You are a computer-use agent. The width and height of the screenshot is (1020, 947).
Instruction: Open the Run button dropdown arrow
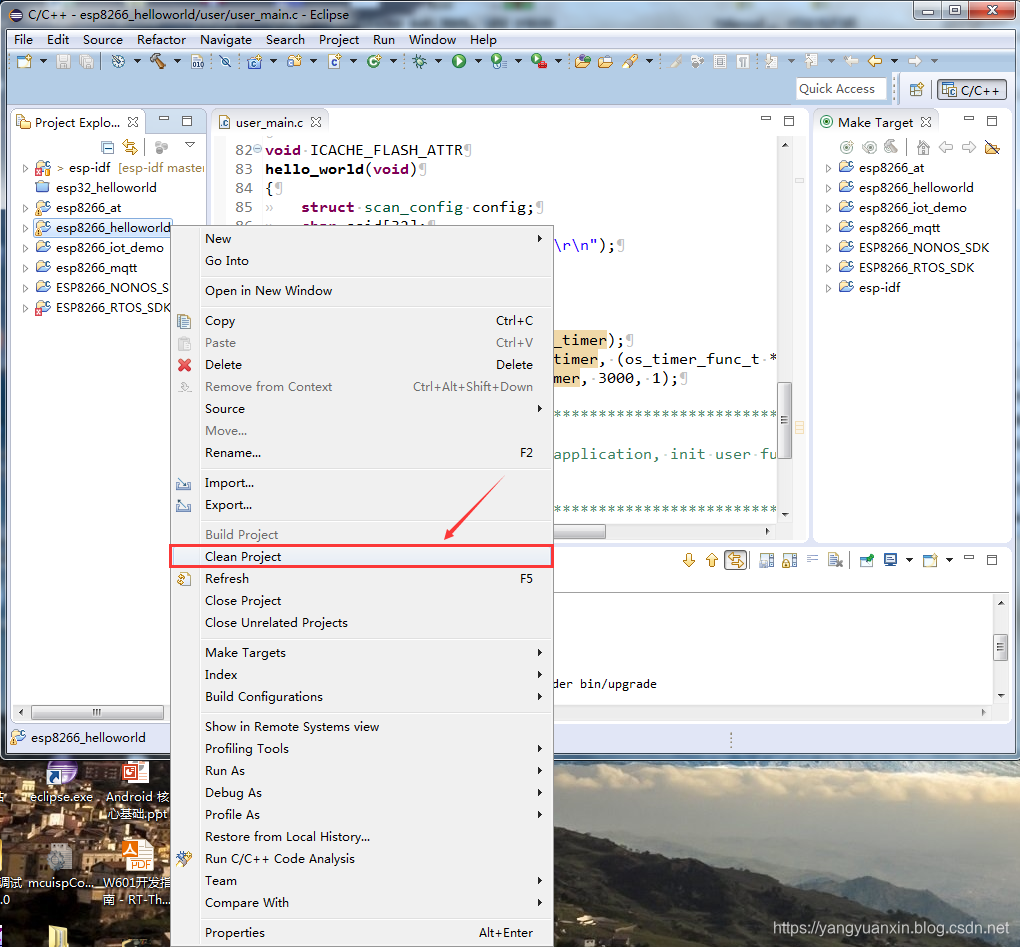point(478,61)
